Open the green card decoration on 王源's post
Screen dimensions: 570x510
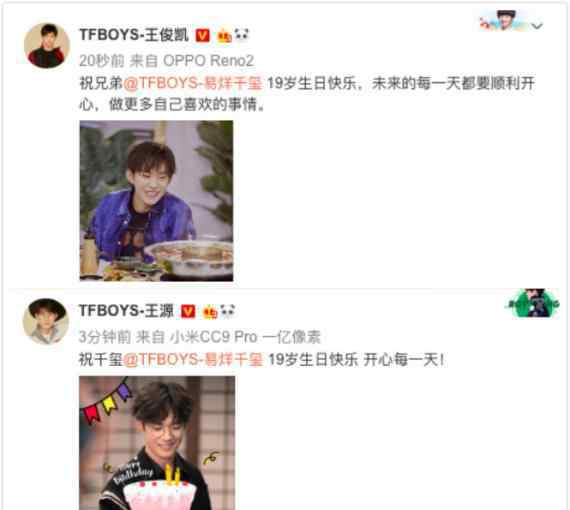pos(532,304)
